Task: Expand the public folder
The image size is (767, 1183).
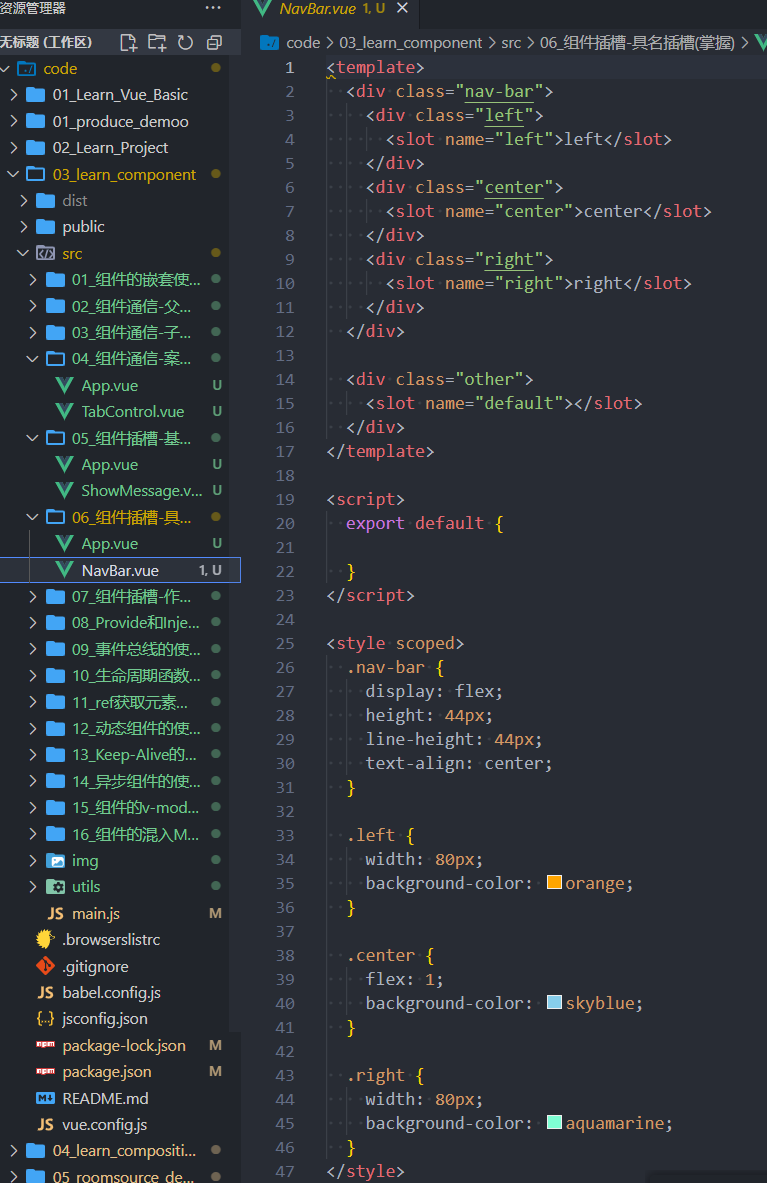Action: point(23,226)
